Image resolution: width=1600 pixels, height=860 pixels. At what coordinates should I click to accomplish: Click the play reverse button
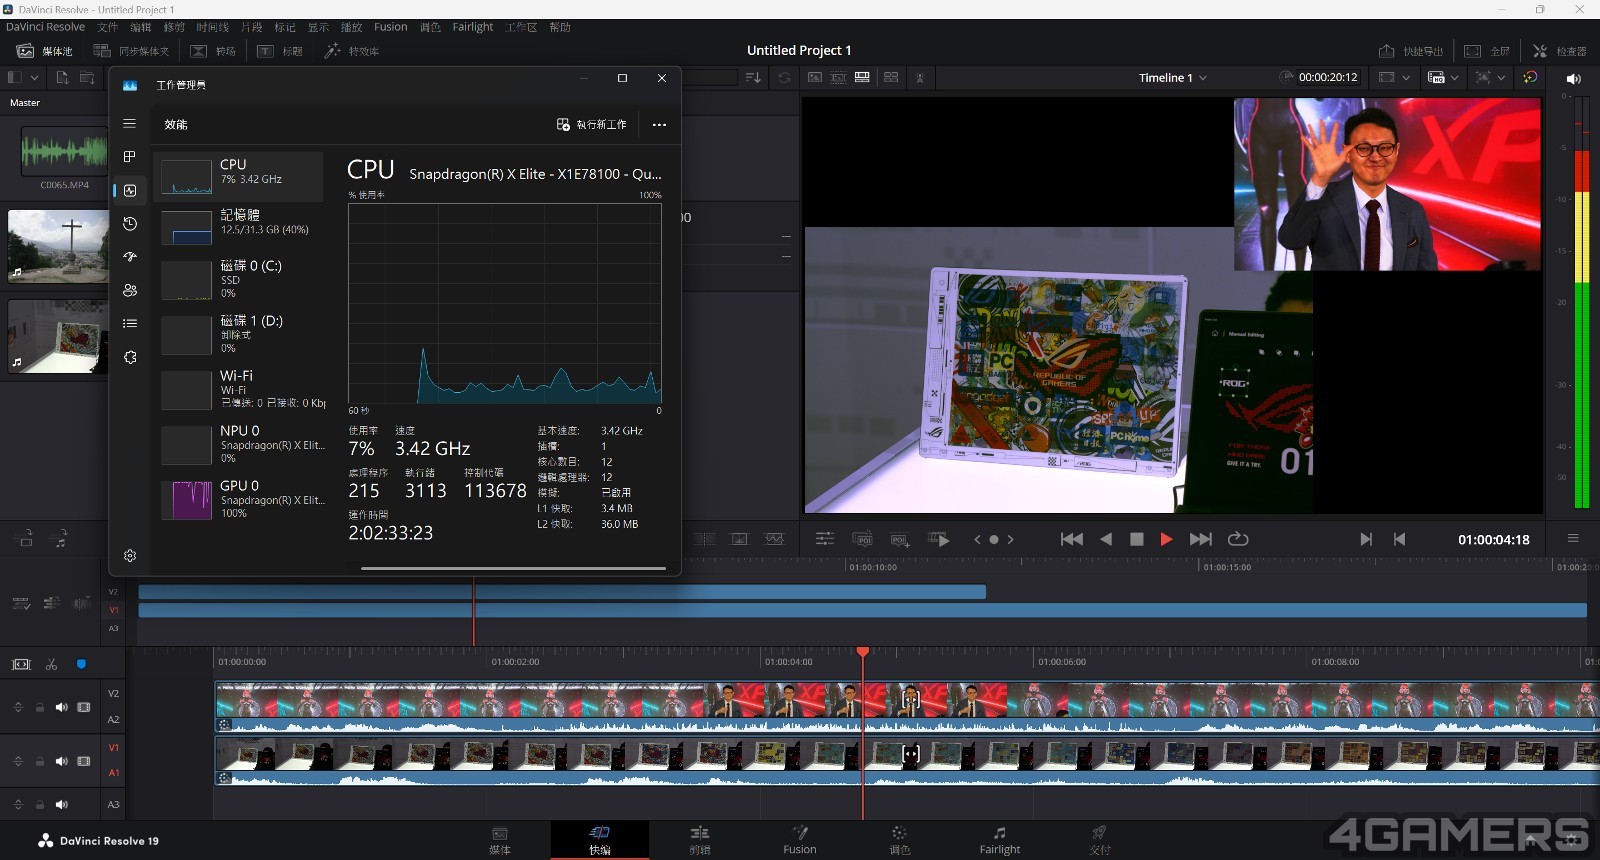1106,539
